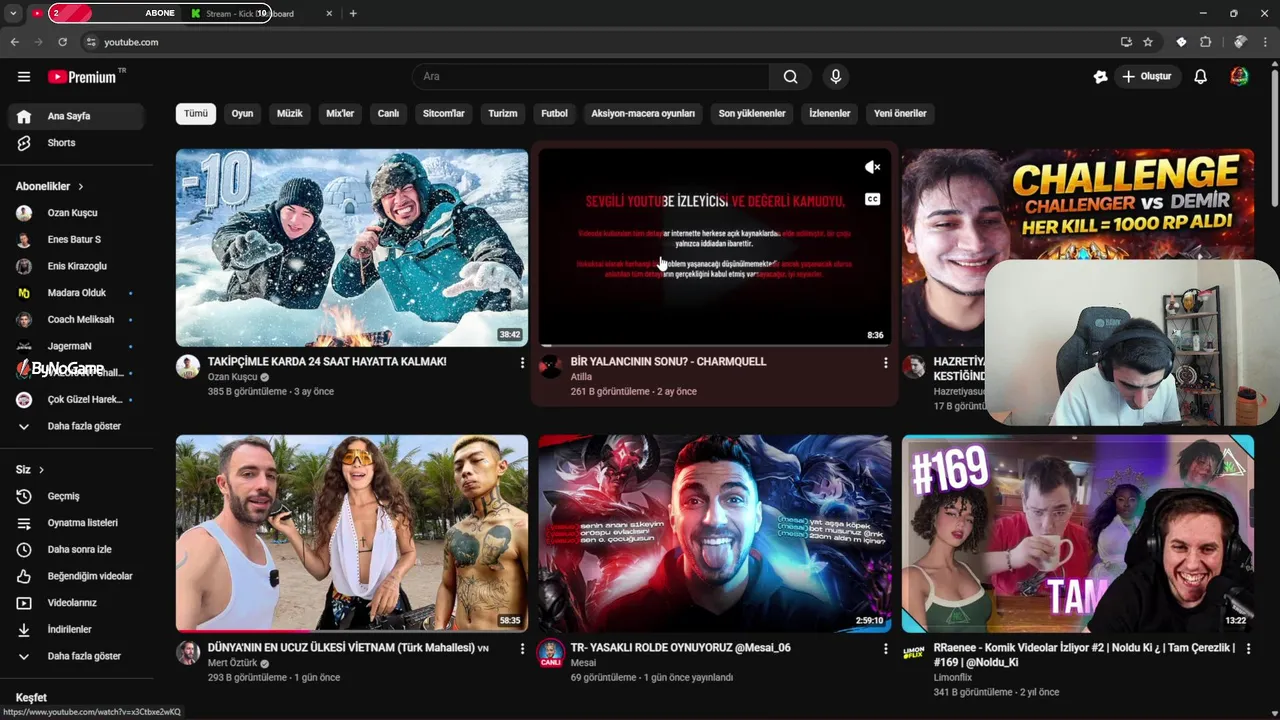The image size is (1280, 720).
Task: Open options menu for Yasaklı Rolde Oynuyoruz video
Action: click(x=885, y=649)
